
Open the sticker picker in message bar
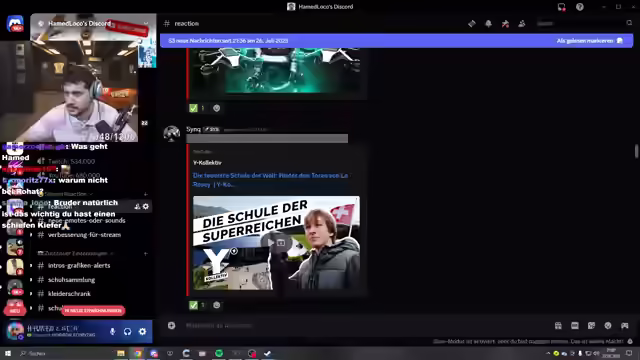591,325
